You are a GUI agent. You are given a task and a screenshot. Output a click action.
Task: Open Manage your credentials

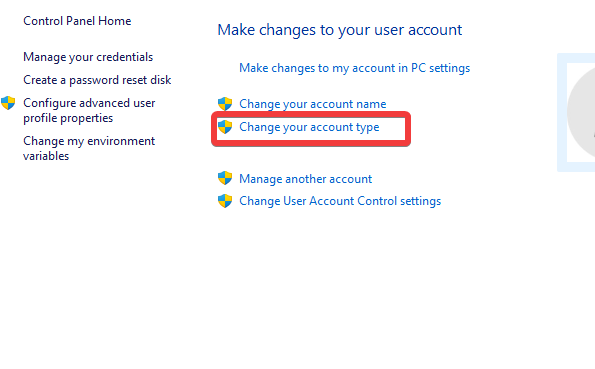coord(88,57)
